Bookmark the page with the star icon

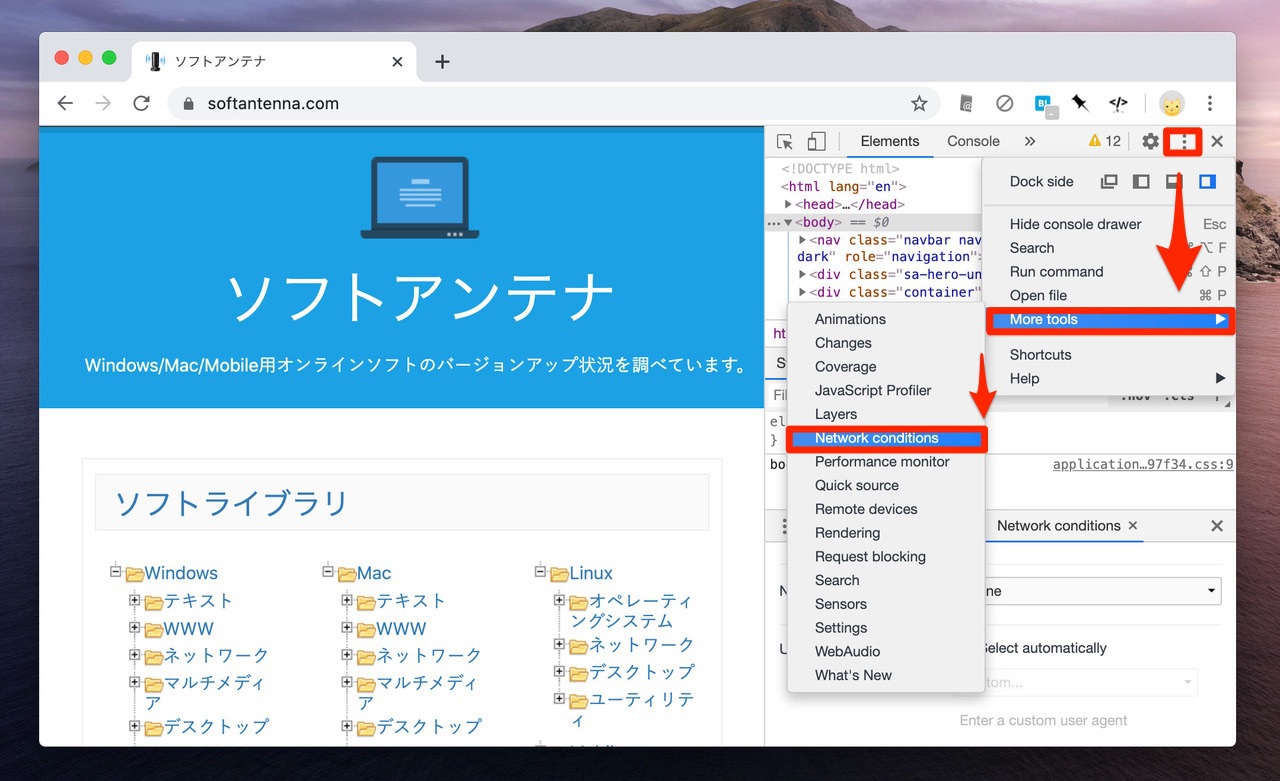[x=919, y=104]
